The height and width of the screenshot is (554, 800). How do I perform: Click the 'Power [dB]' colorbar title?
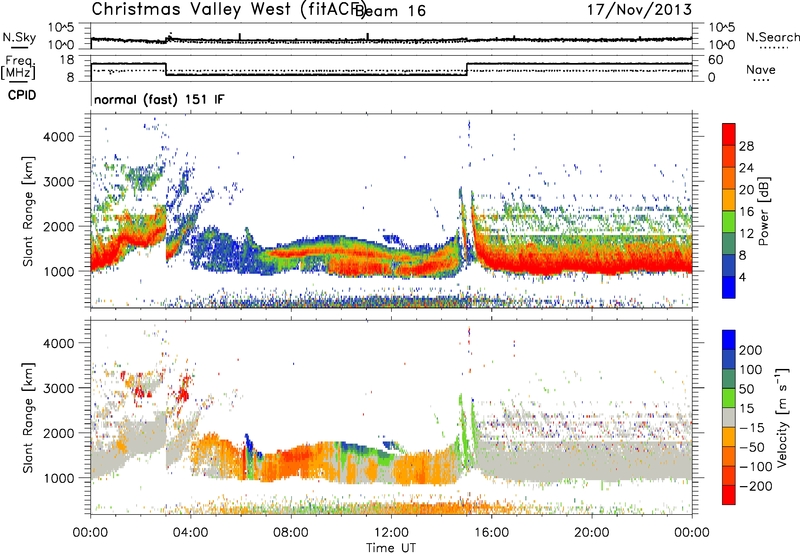[764, 211]
